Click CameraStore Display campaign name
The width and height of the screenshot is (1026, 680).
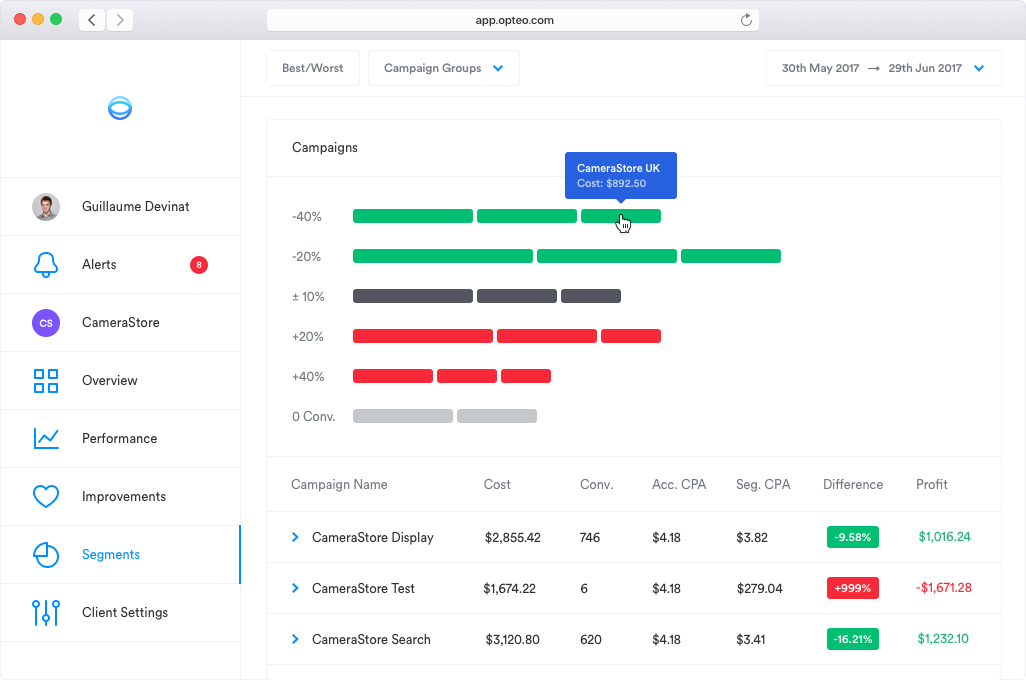(x=373, y=538)
